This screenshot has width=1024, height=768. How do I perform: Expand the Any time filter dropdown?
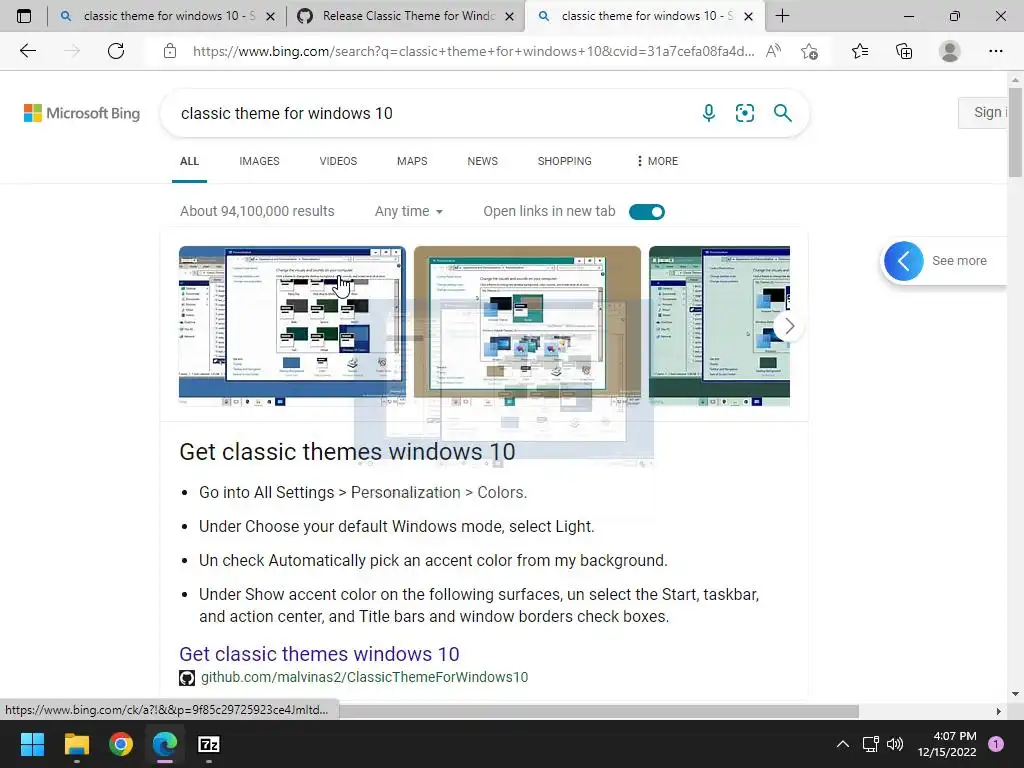pyautogui.click(x=409, y=211)
